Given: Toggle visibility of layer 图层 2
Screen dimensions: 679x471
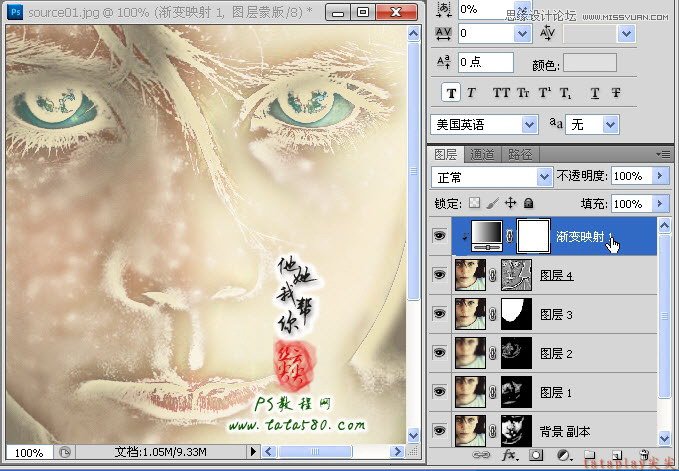Looking at the screenshot, I should pos(439,351).
